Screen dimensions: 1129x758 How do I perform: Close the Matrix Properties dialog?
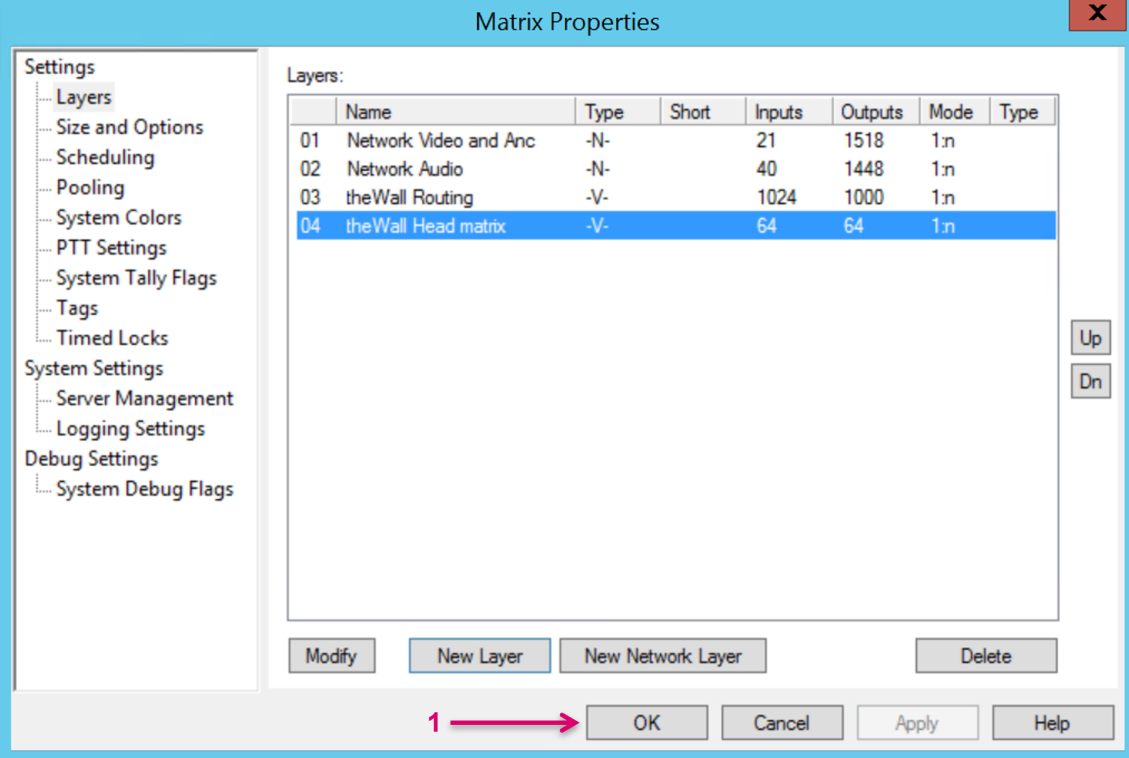[1097, 14]
